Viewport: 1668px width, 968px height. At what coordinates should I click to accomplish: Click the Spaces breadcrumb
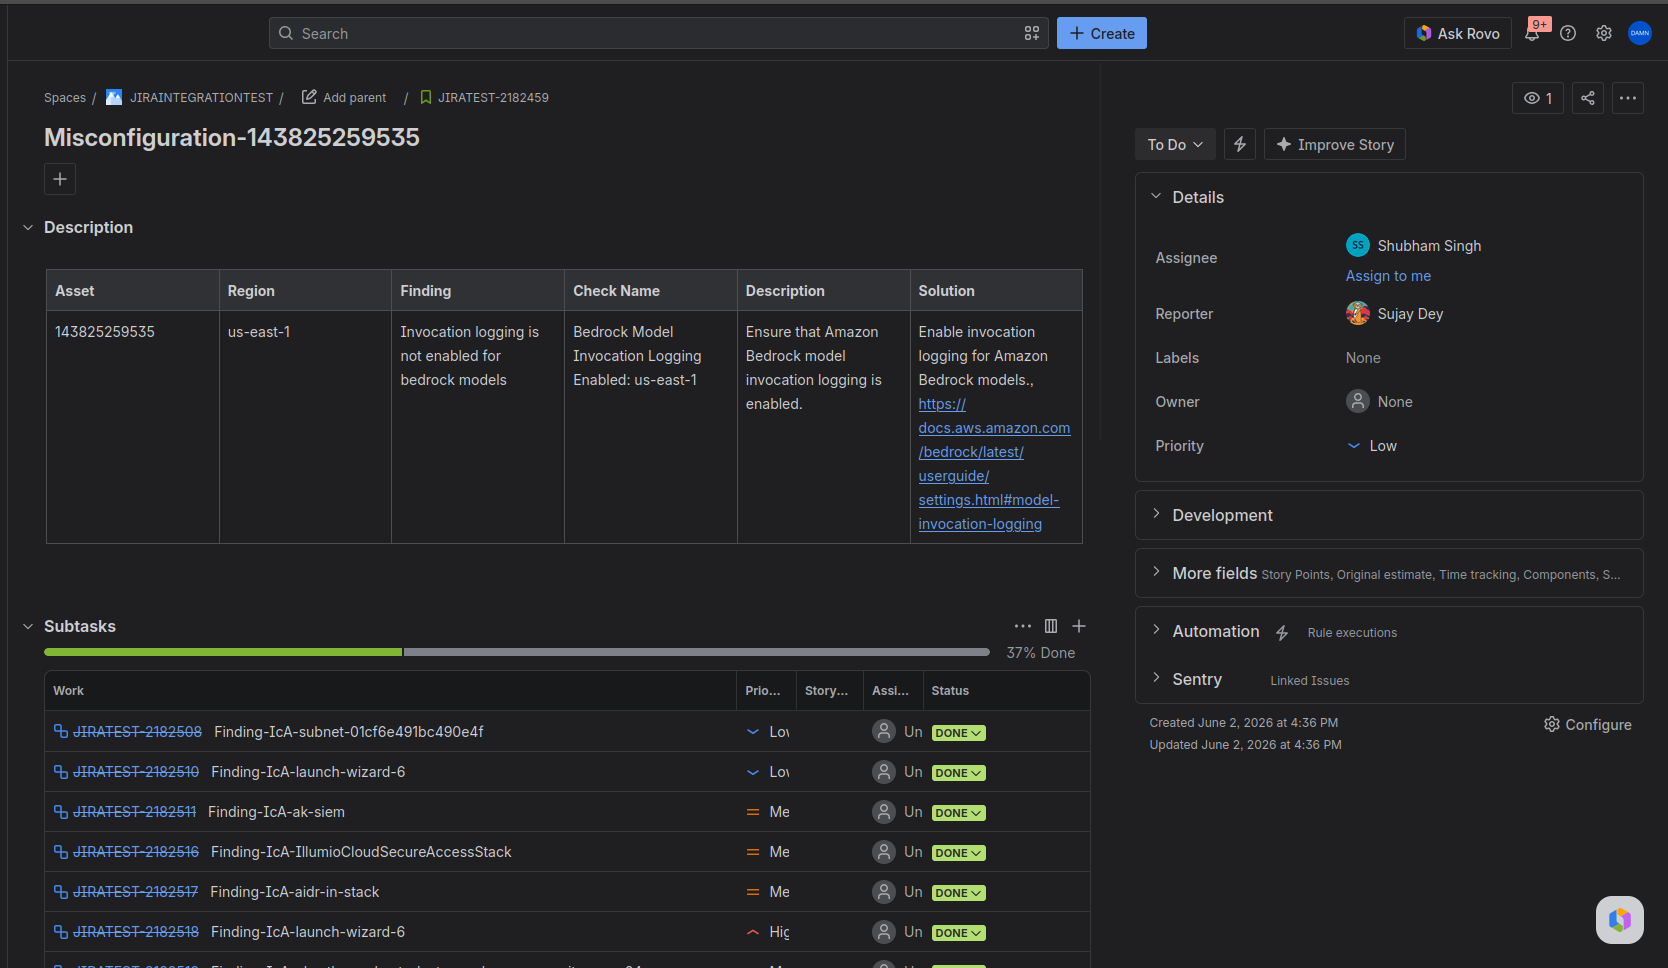65,98
